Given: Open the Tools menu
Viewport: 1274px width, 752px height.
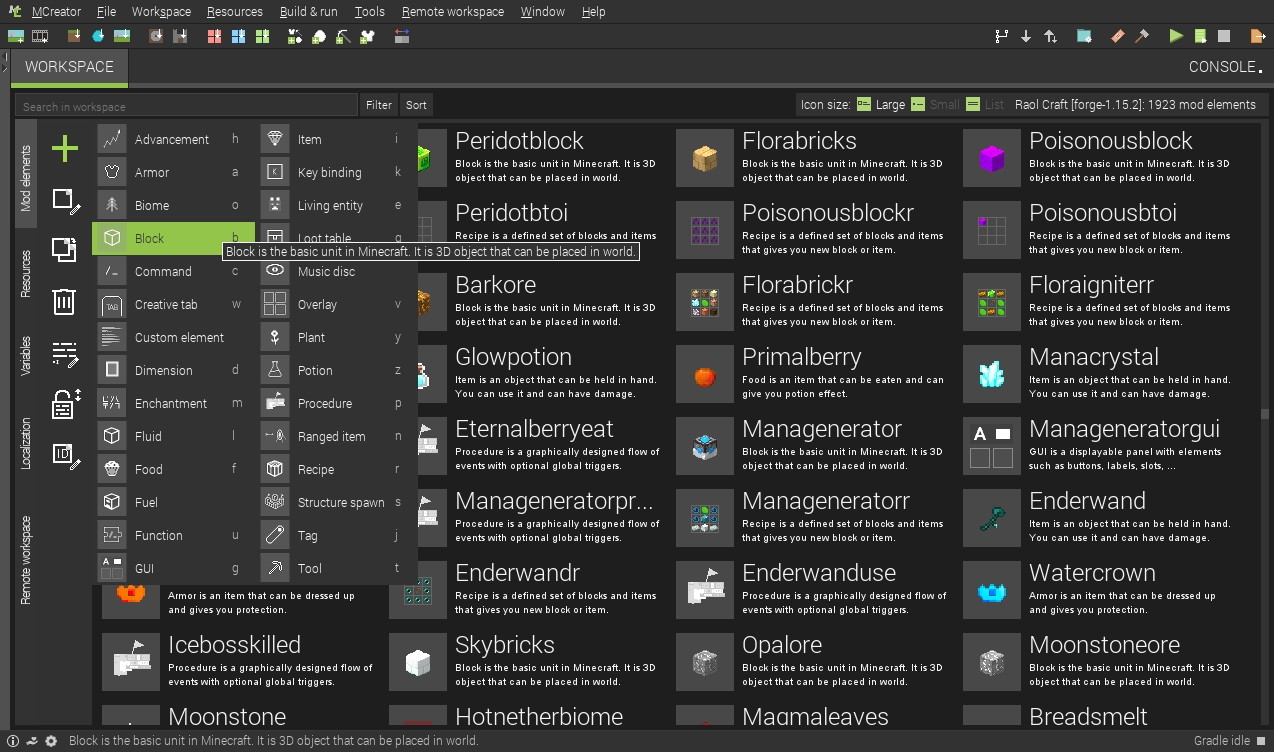Looking at the screenshot, I should click(369, 12).
